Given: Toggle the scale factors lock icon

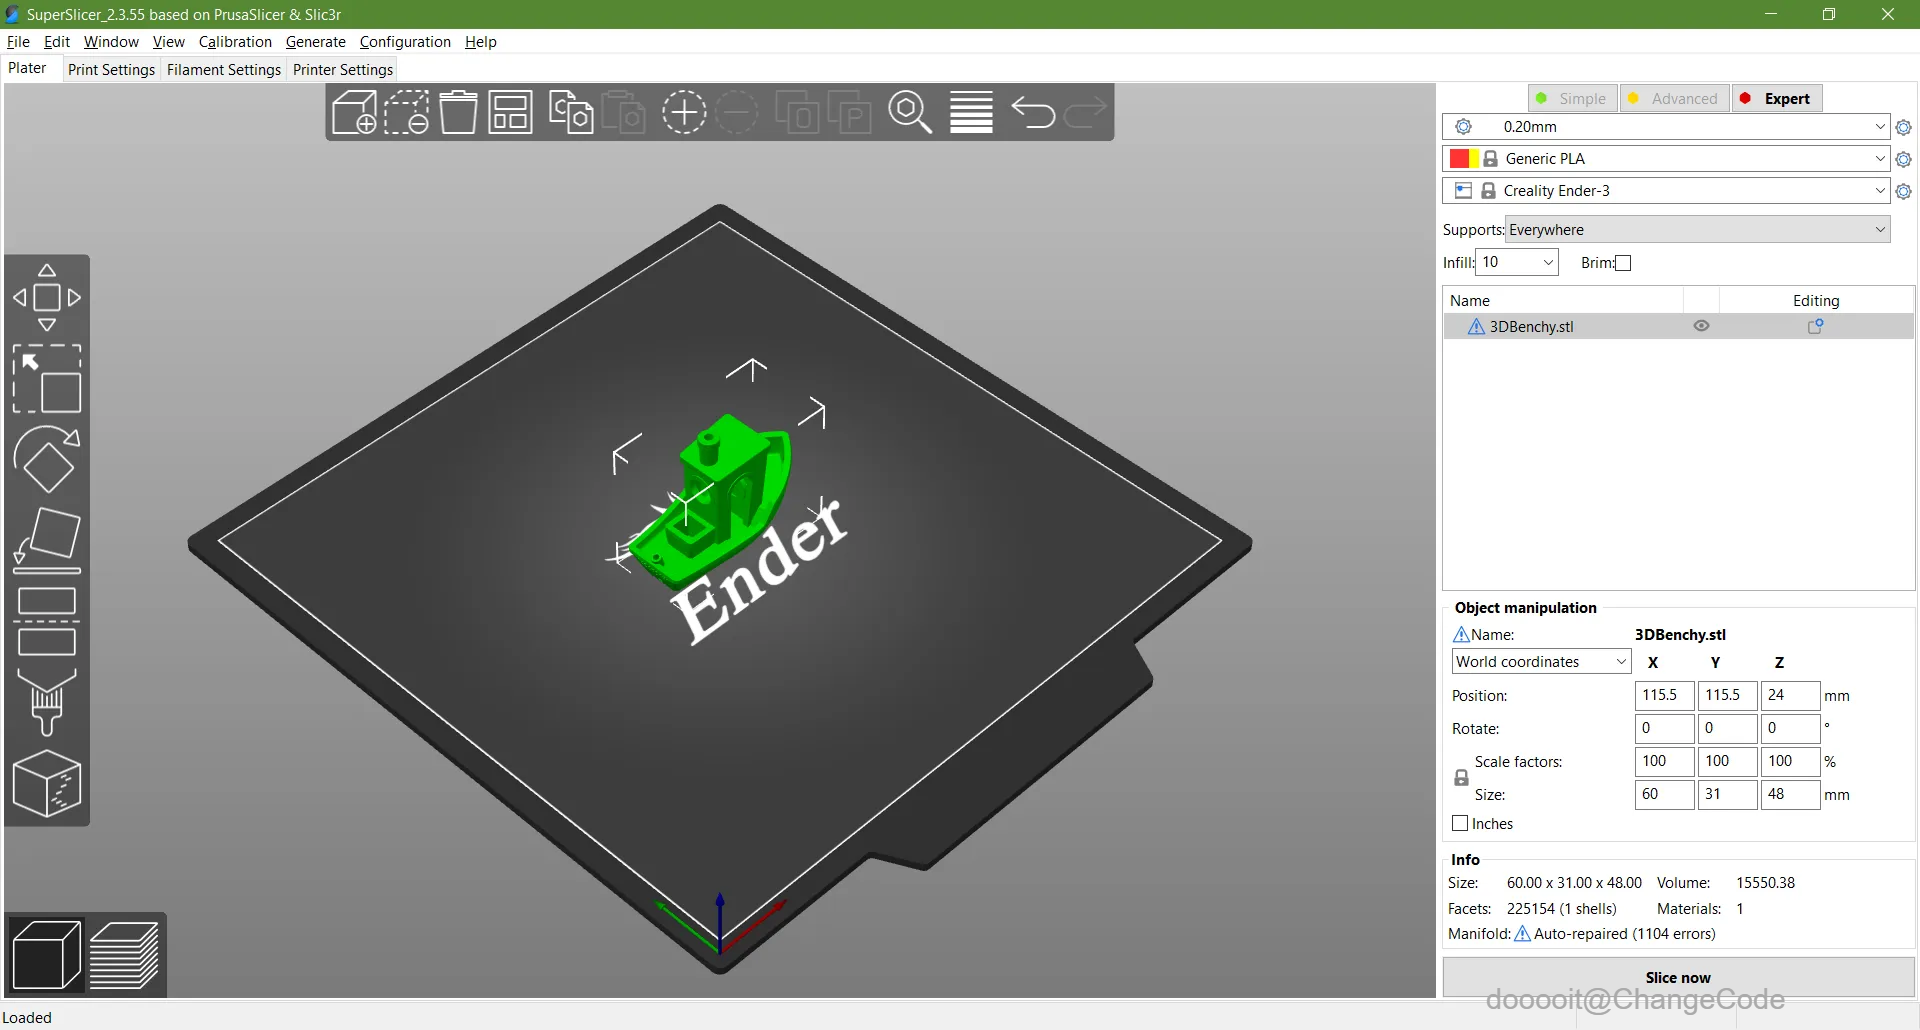Looking at the screenshot, I should (x=1461, y=777).
